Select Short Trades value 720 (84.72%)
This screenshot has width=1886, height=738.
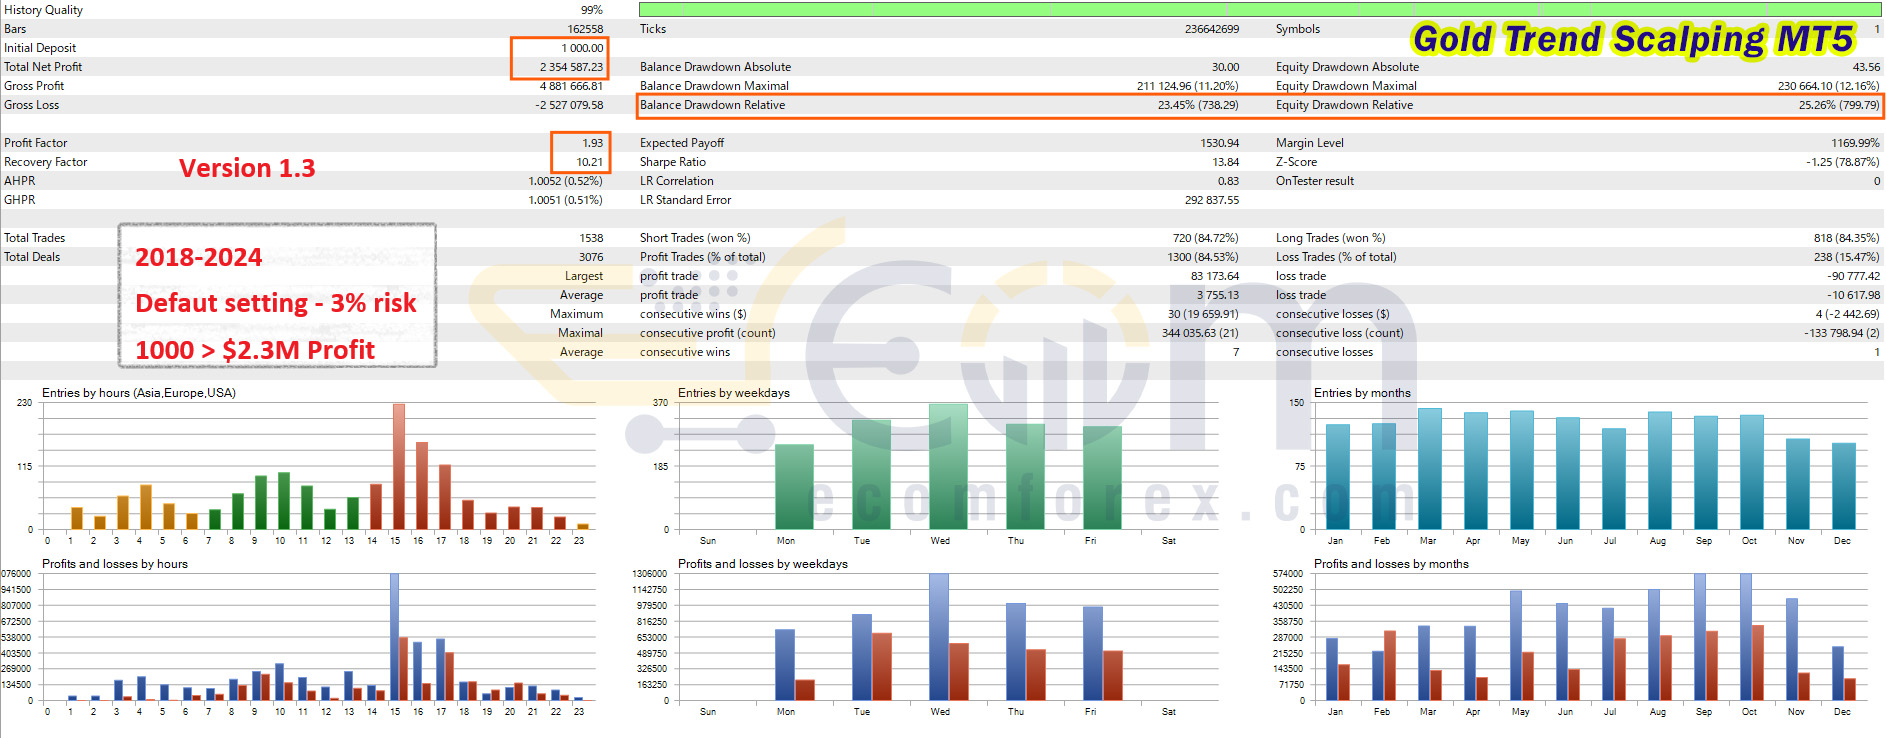tap(1205, 238)
